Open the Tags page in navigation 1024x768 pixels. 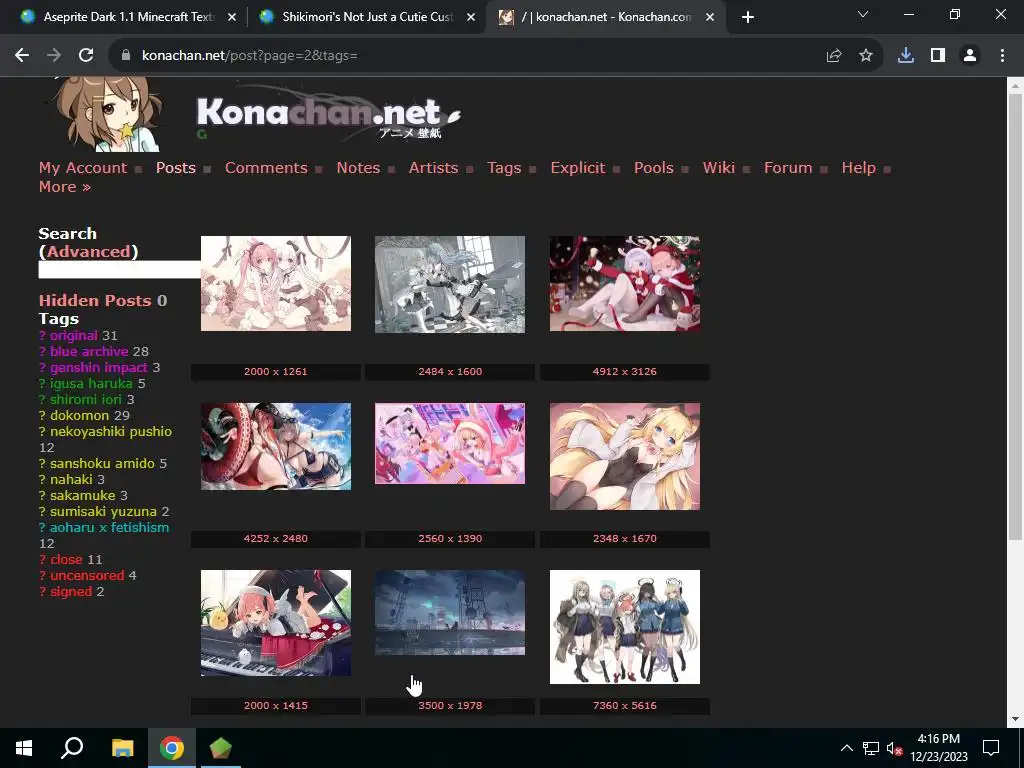pyautogui.click(x=504, y=168)
